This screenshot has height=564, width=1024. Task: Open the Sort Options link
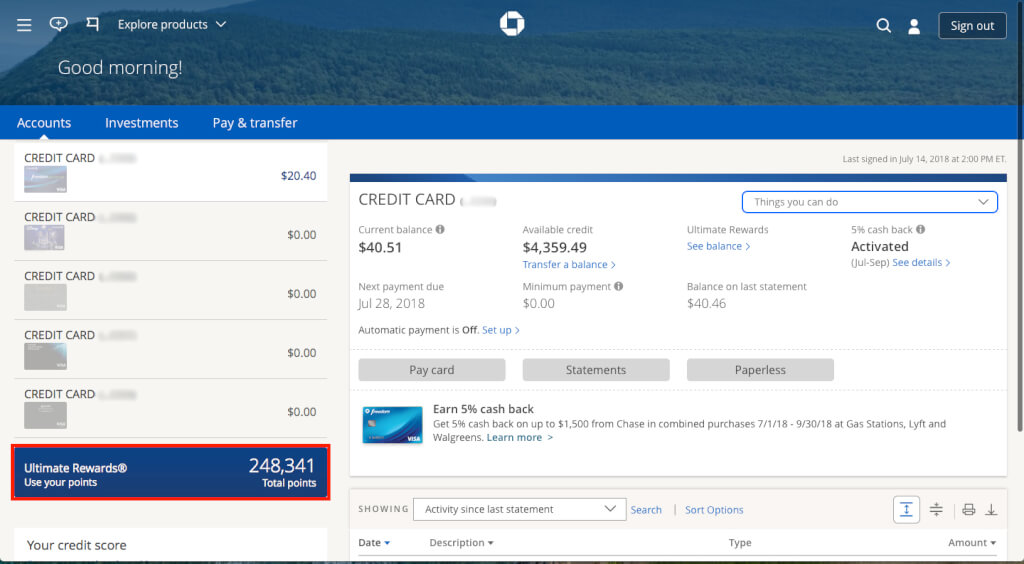pyautogui.click(x=714, y=510)
